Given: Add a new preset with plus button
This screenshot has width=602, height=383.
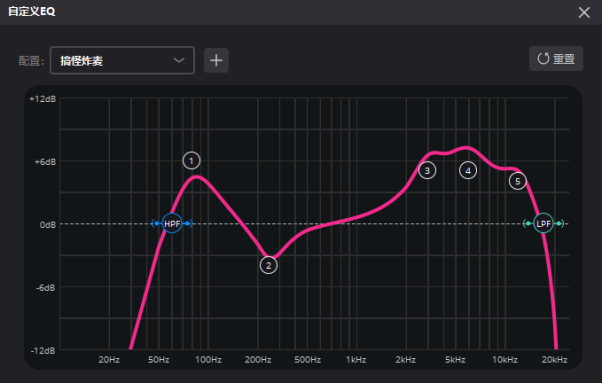Looking at the screenshot, I should 216,60.
